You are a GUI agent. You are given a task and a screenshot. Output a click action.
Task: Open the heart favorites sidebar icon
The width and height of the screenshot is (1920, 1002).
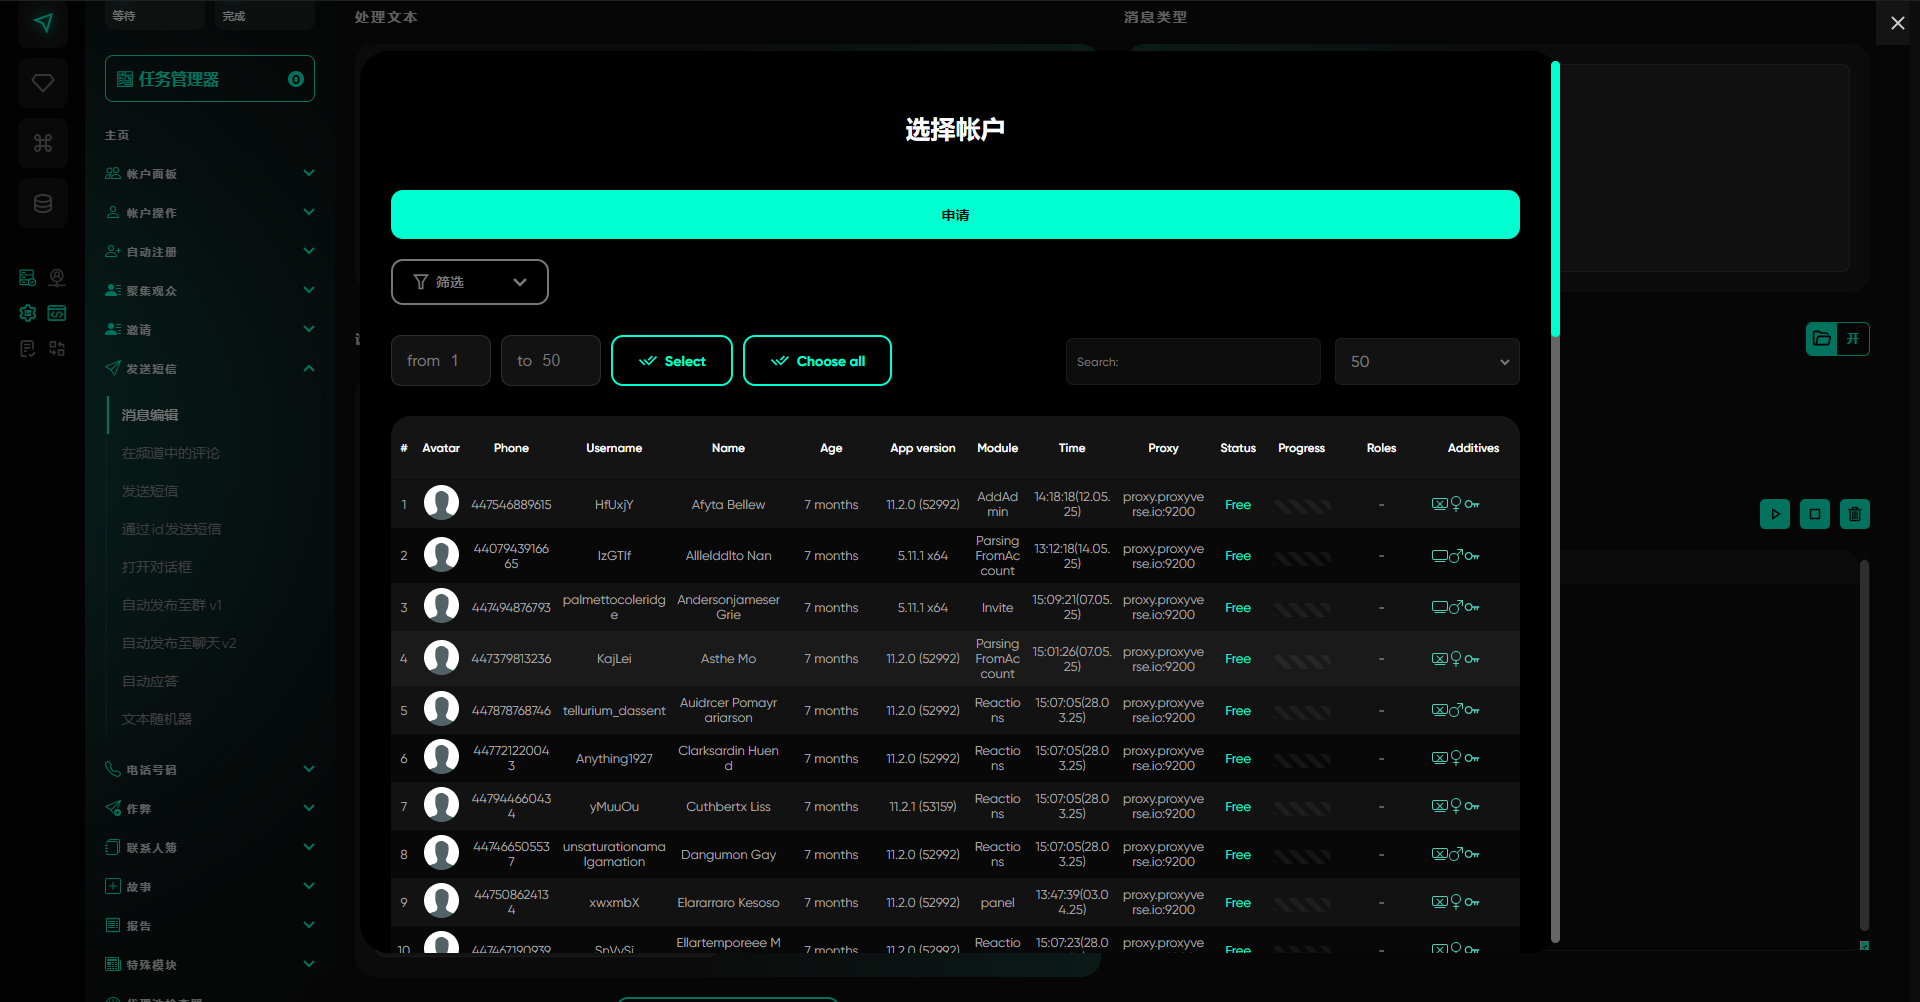pos(43,83)
